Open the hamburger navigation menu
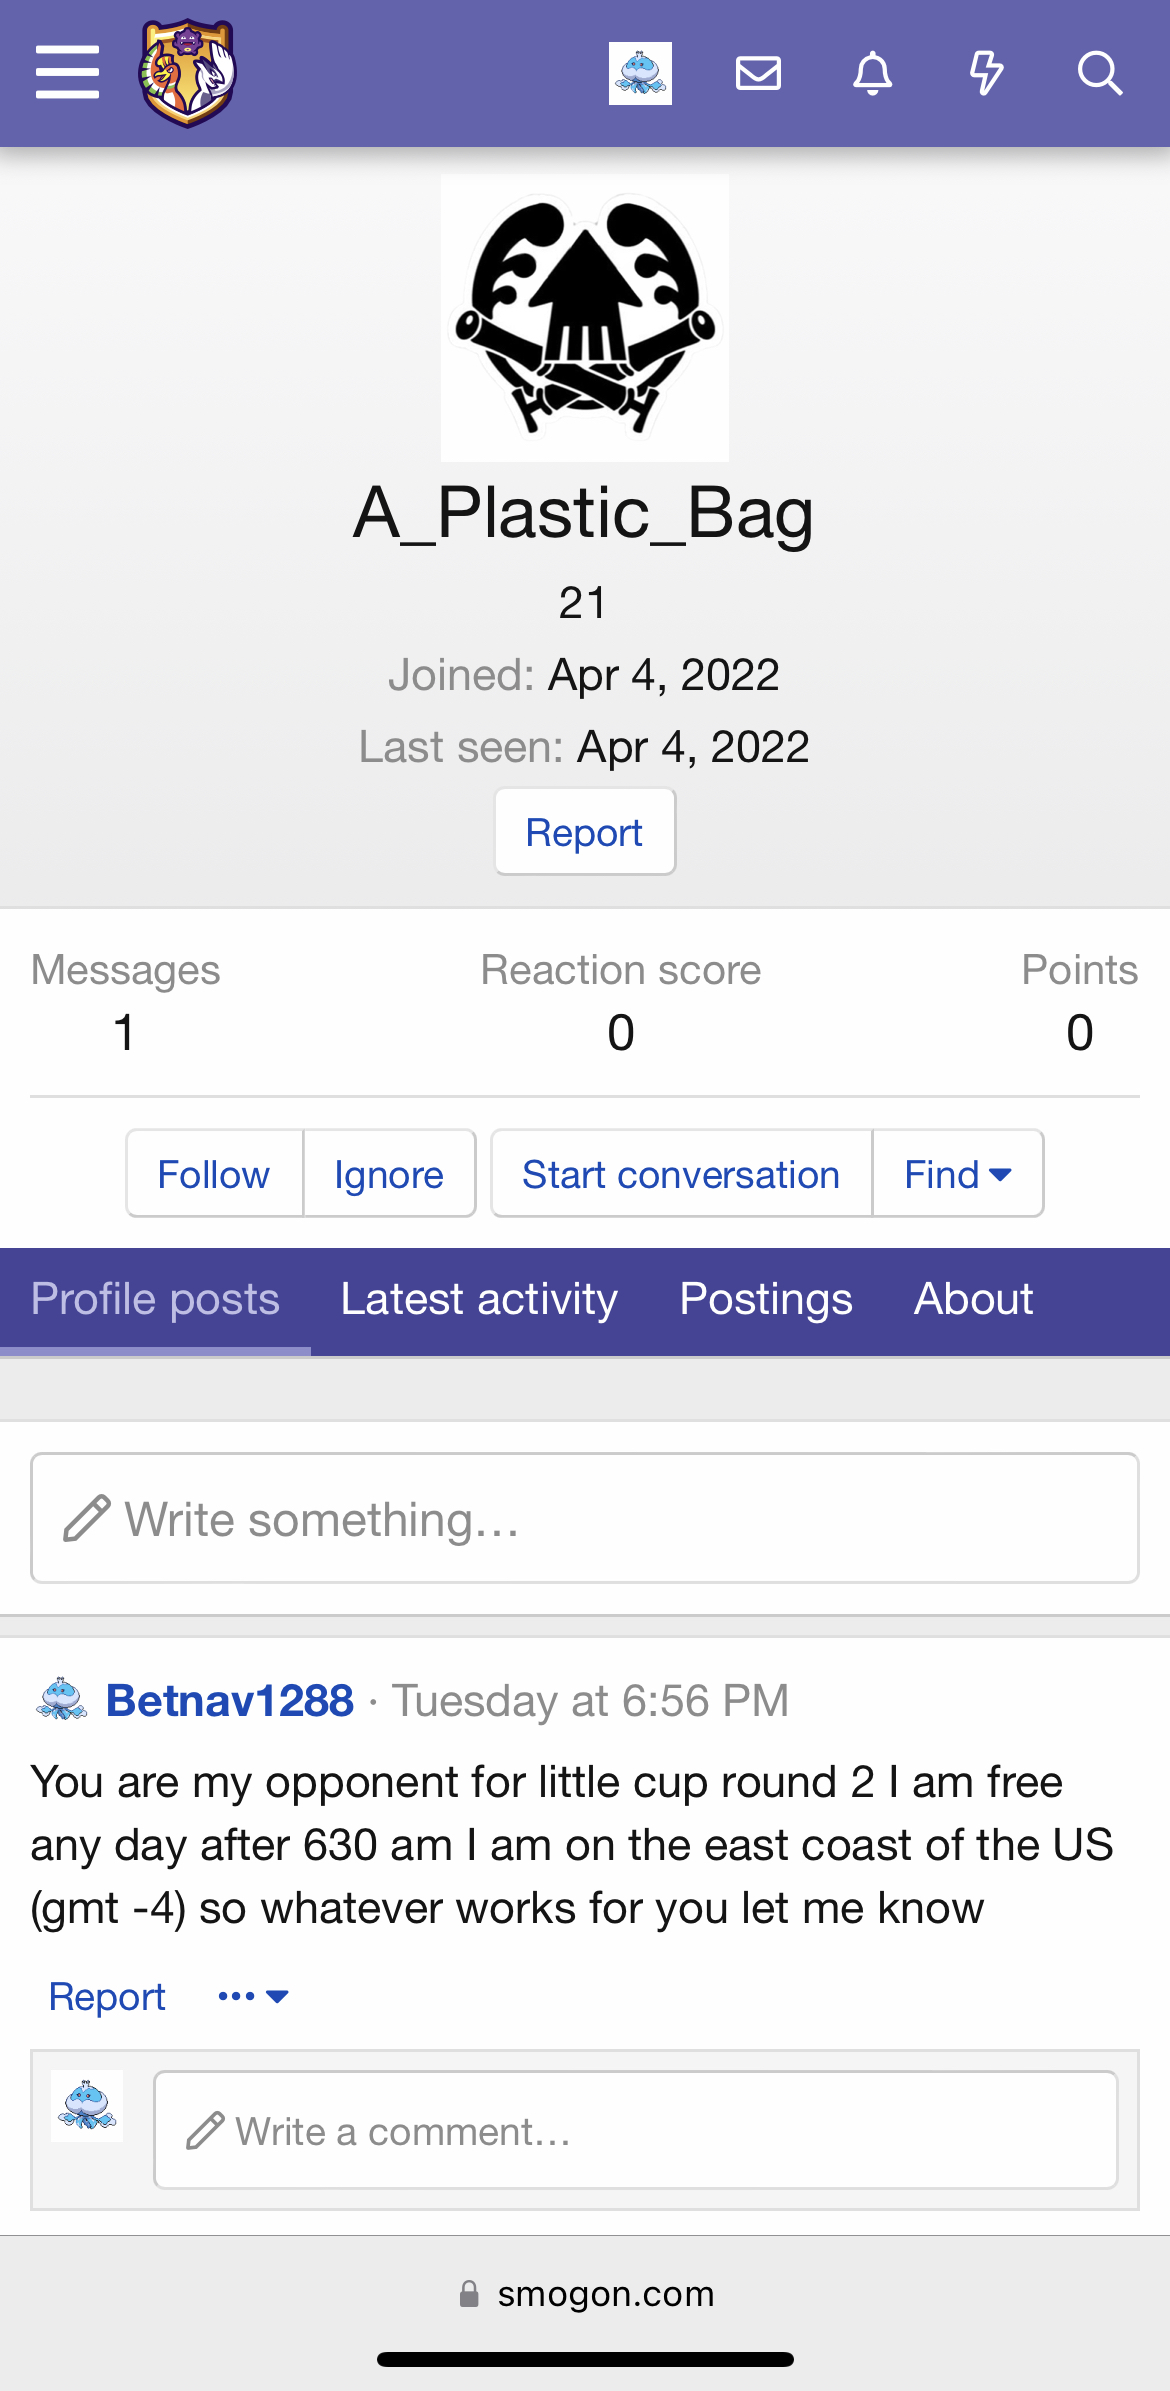Image resolution: width=1170 pixels, height=2391 pixels. (67, 72)
